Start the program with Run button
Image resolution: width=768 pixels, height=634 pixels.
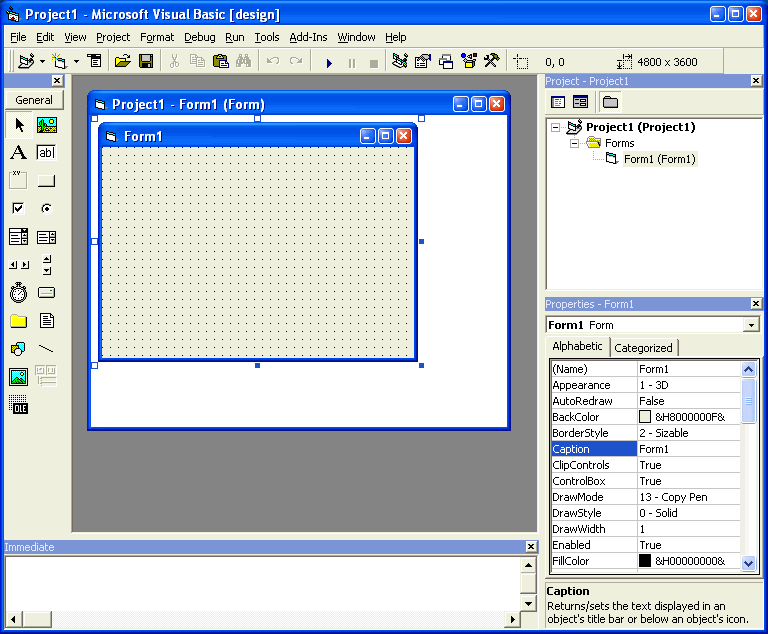(329, 63)
